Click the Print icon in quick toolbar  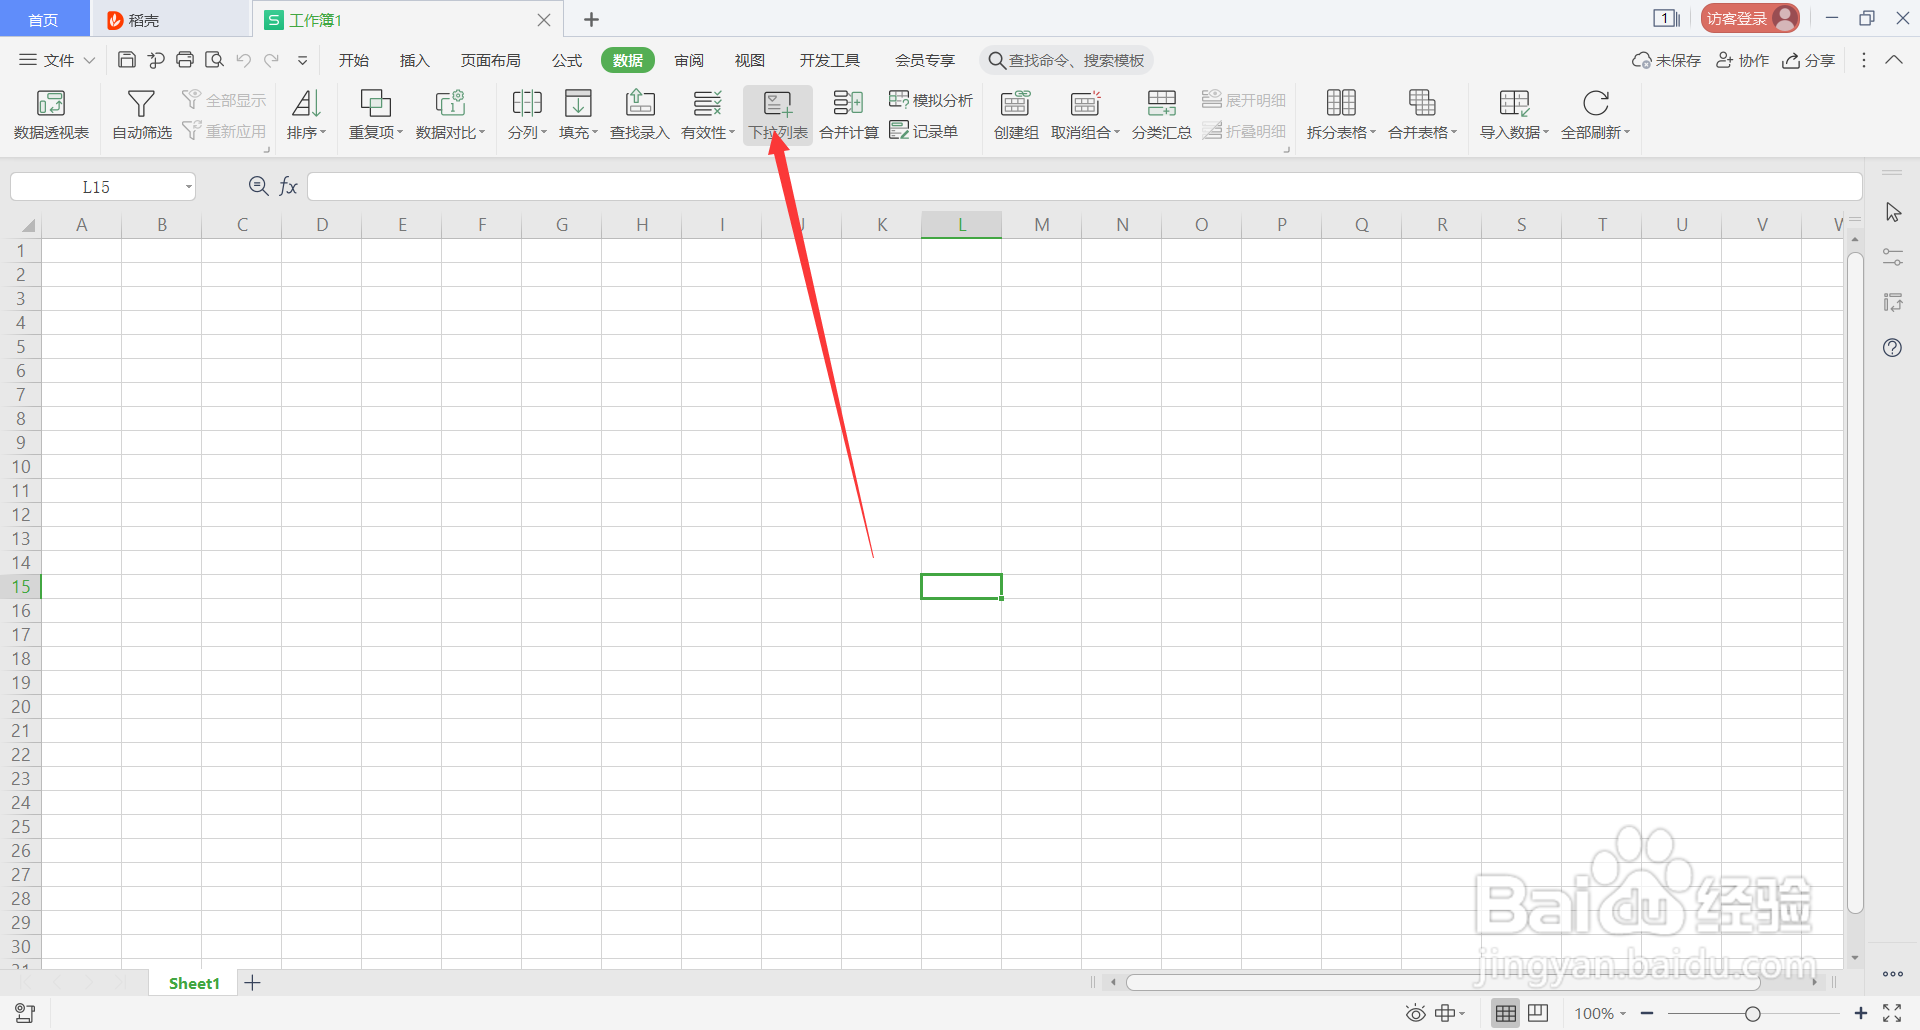pyautogui.click(x=185, y=60)
